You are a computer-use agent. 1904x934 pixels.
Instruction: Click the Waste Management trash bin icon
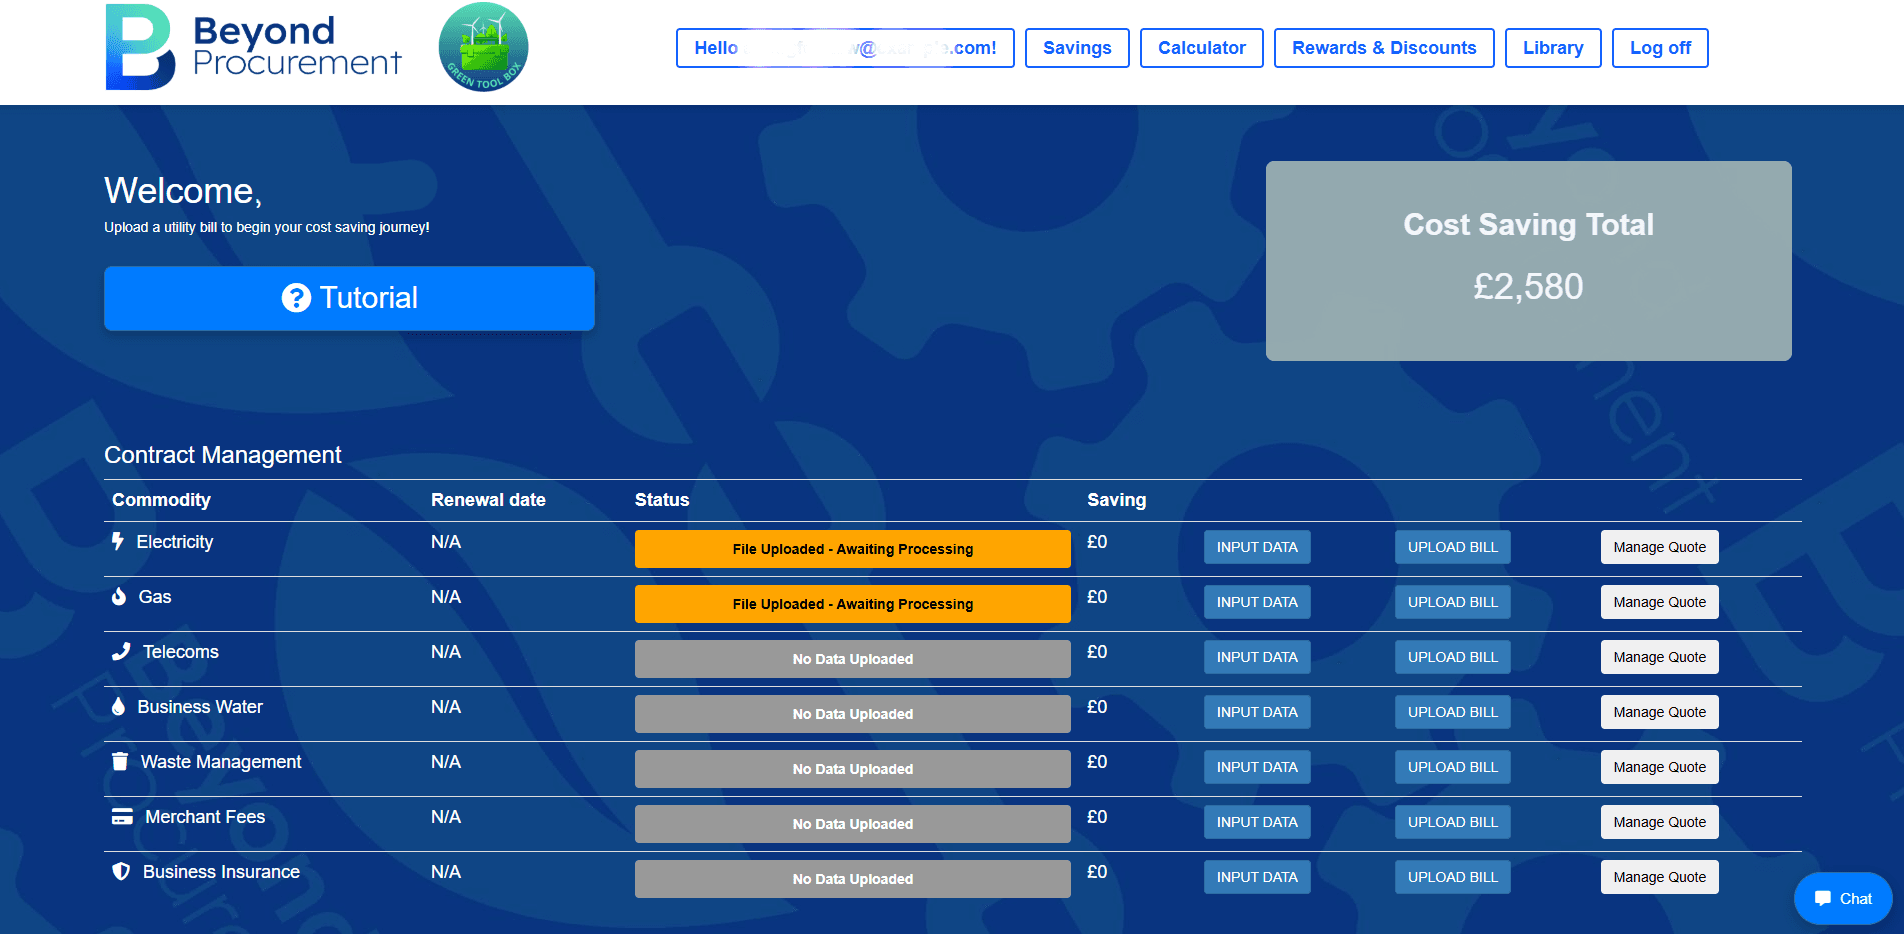click(x=119, y=761)
